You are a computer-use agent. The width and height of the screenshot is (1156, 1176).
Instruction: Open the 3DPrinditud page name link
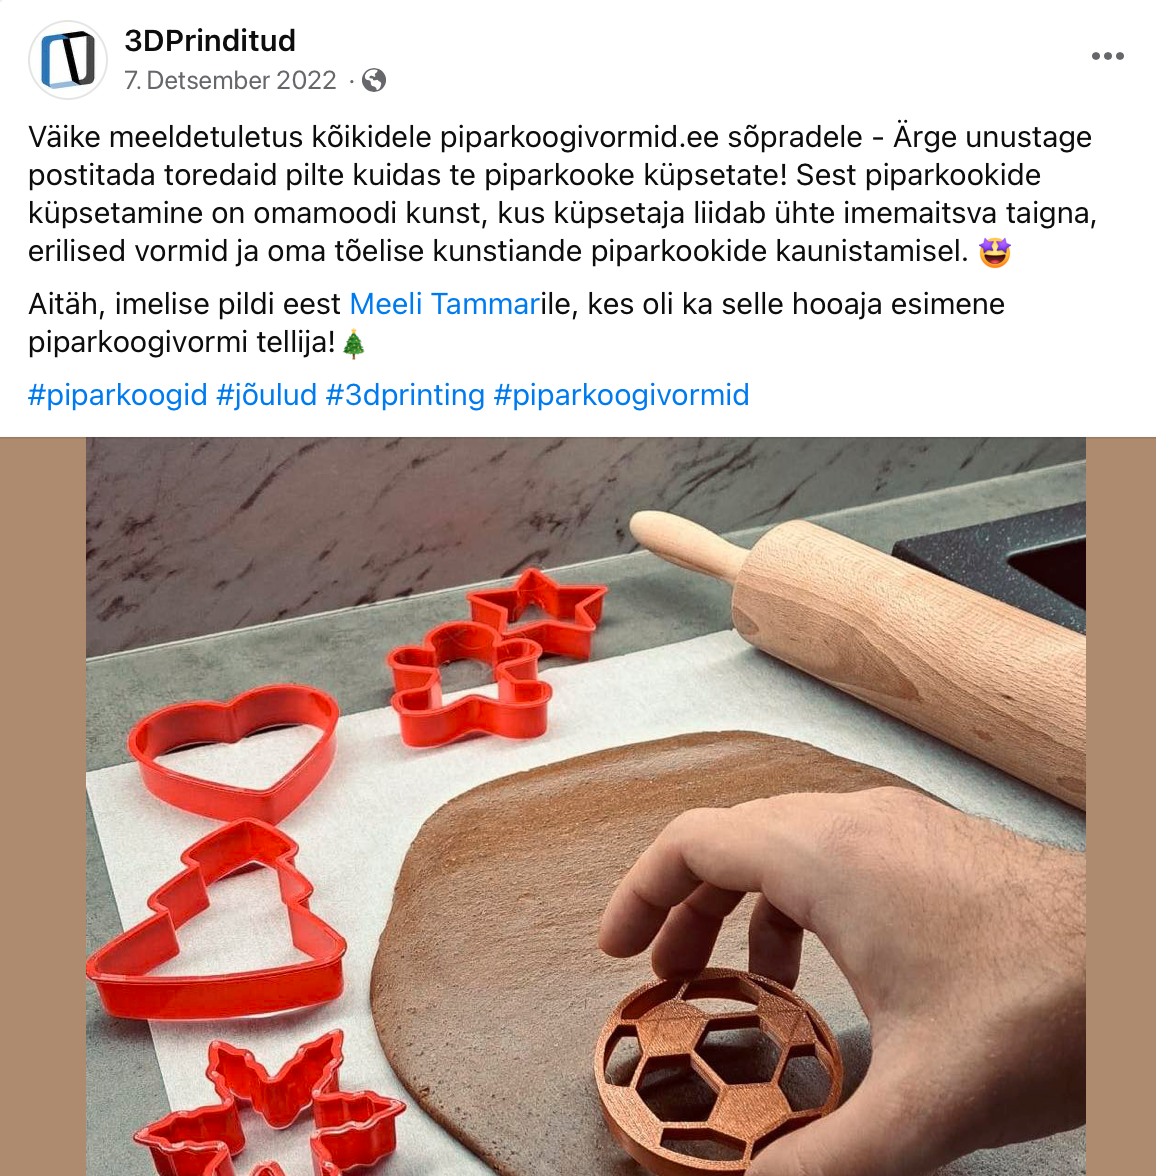coord(210,40)
